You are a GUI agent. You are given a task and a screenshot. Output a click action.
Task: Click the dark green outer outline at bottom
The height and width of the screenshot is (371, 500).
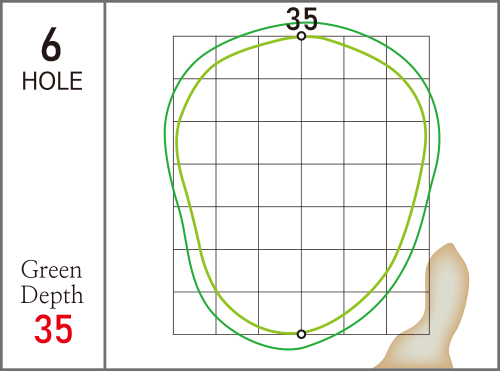pyautogui.click(x=289, y=349)
